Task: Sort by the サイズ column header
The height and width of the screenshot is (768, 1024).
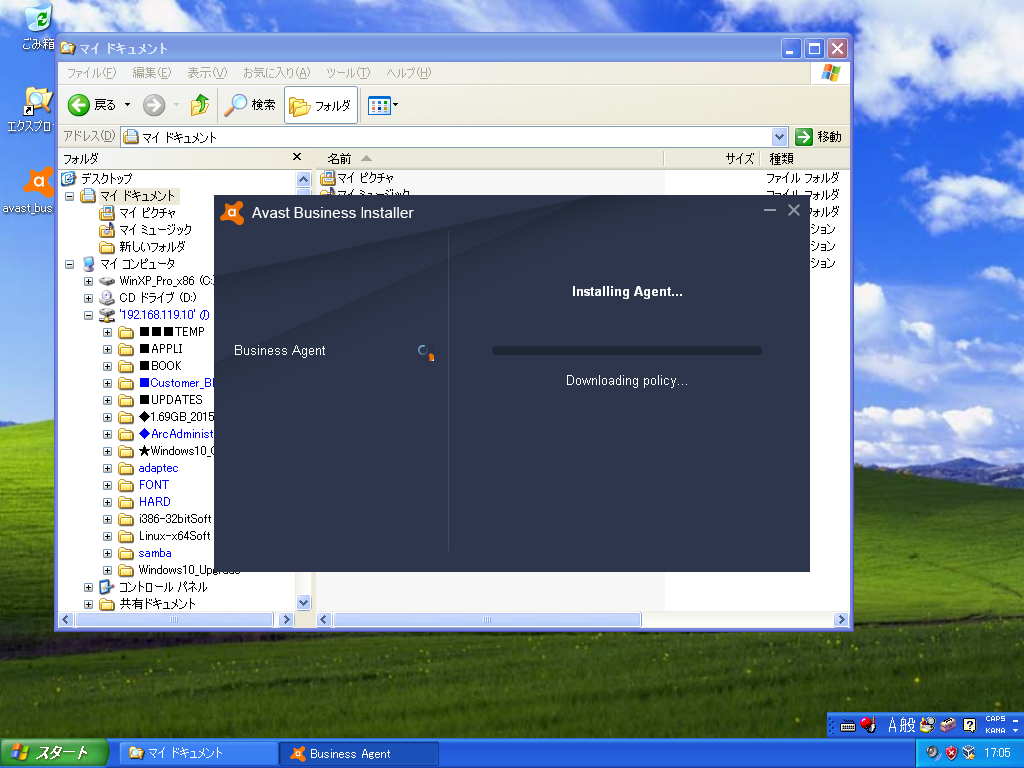Action: click(712, 159)
